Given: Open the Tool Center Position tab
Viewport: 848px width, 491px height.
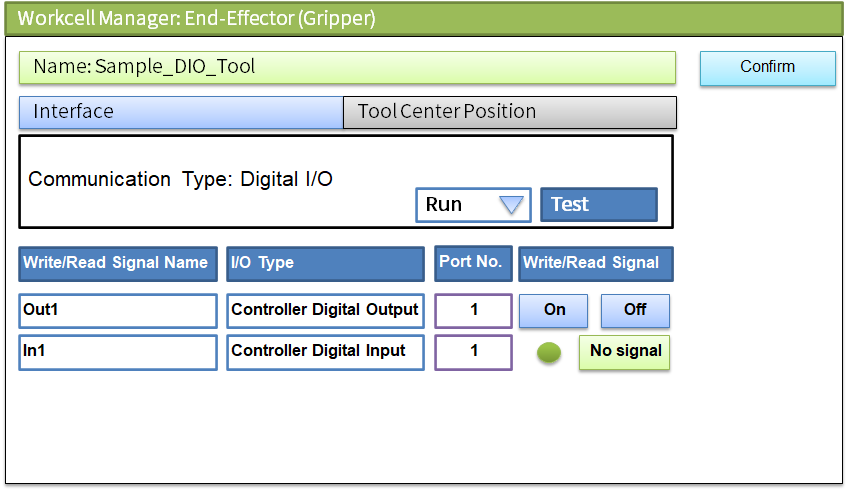Looking at the screenshot, I should [509, 112].
